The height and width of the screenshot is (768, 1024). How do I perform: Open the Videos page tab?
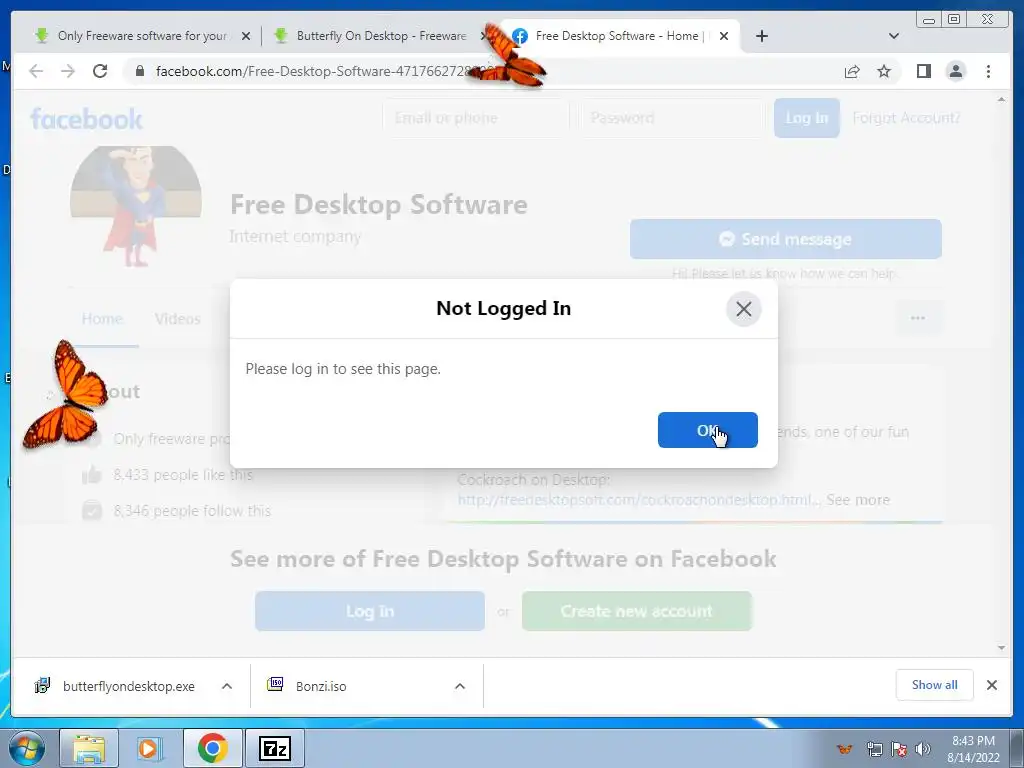click(x=178, y=319)
